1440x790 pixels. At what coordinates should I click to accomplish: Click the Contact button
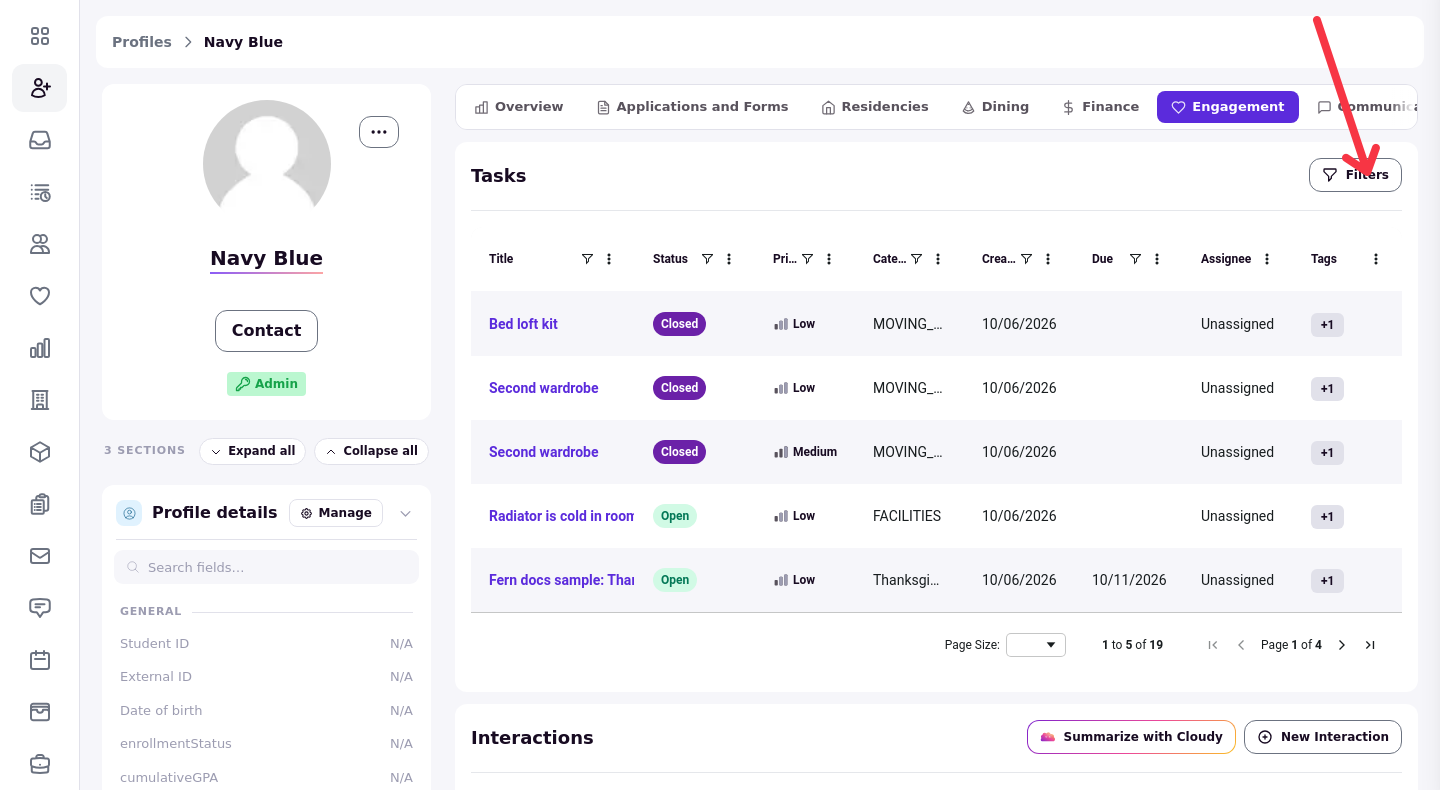point(266,331)
